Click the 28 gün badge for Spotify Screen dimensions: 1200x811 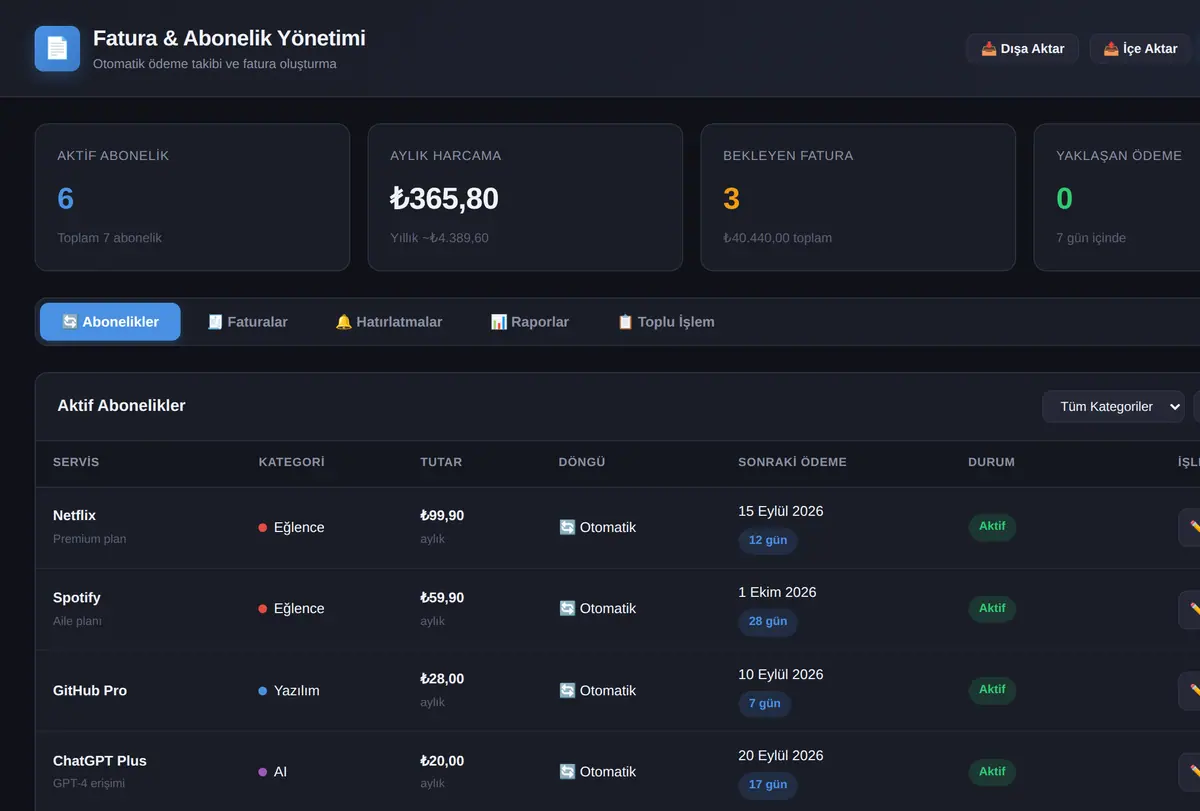pos(768,621)
